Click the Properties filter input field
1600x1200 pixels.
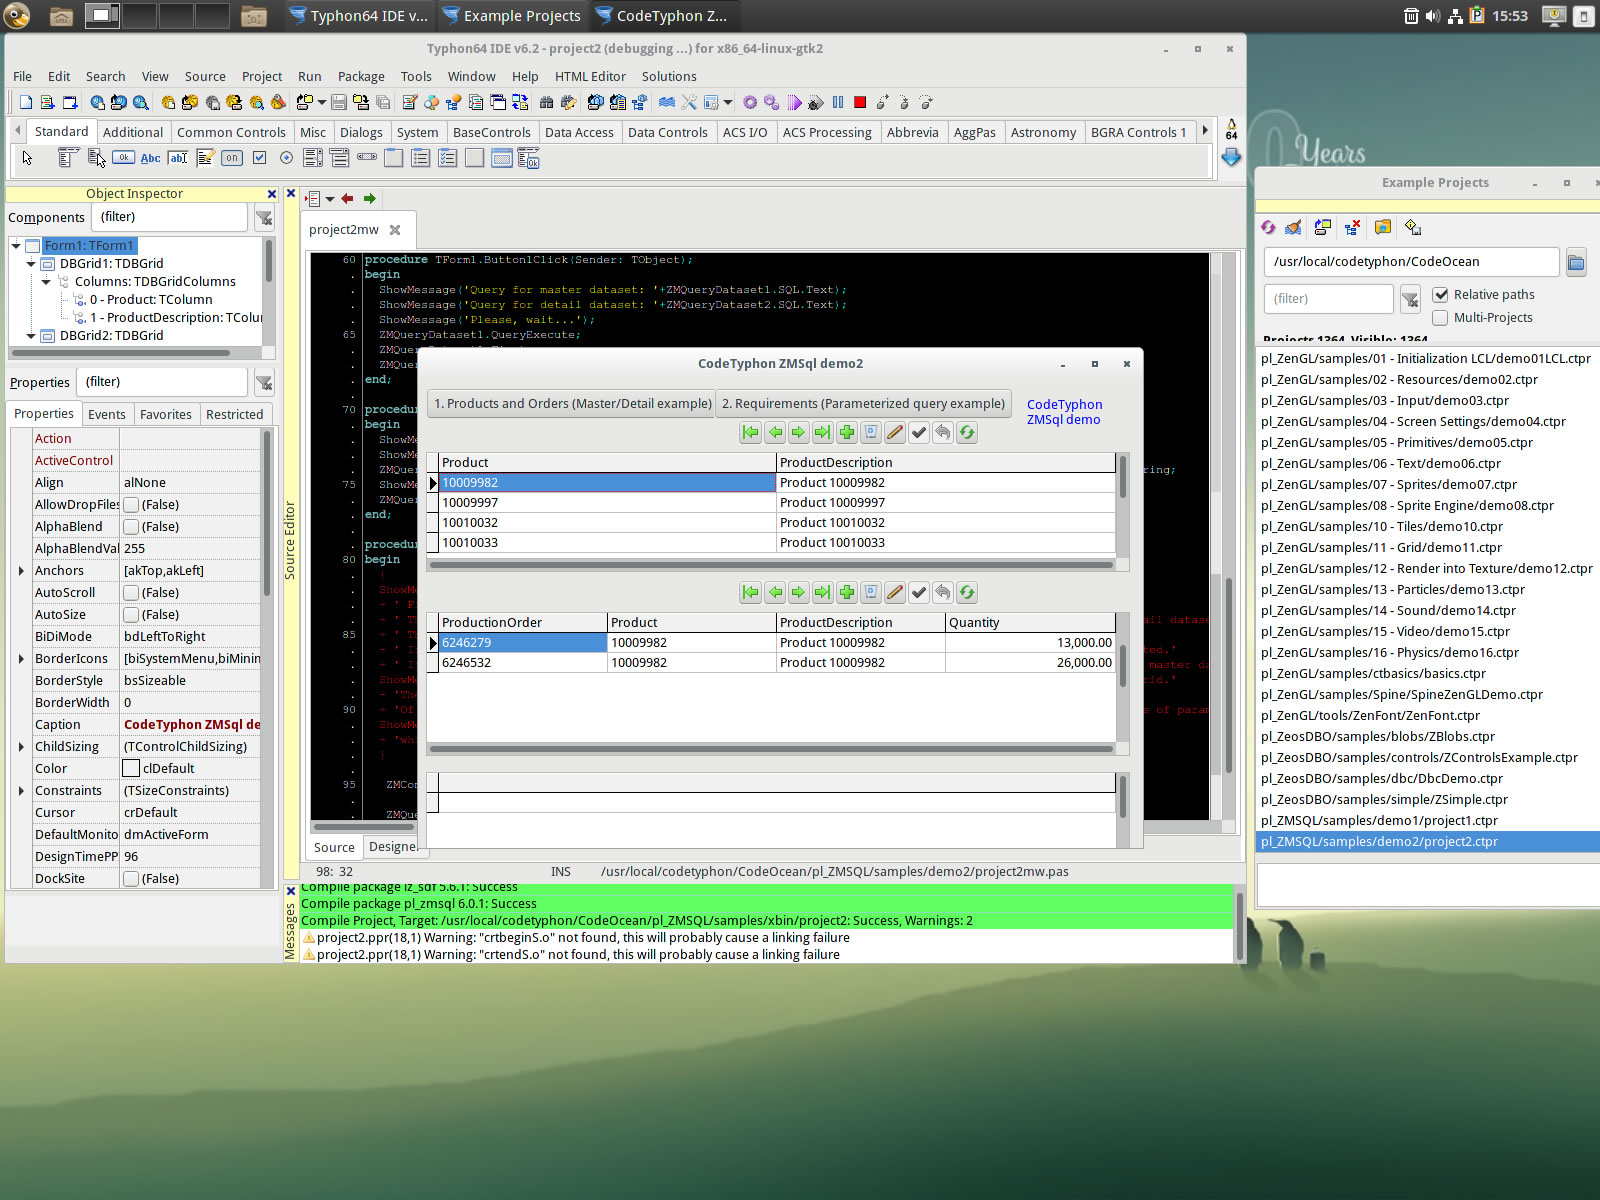pos(163,382)
